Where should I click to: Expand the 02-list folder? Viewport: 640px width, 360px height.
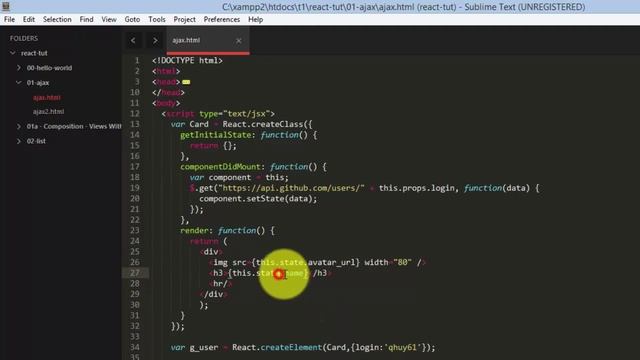[x=19, y=141]
